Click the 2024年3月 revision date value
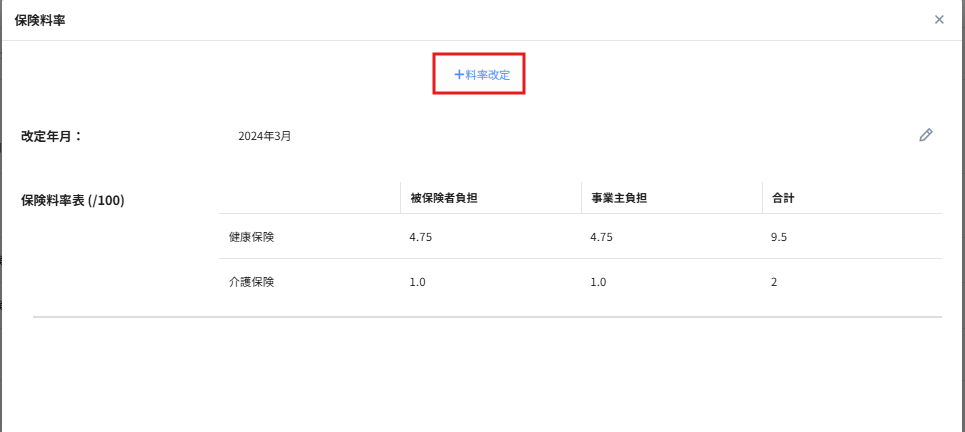The image size is (965, 432). [x=265, y=136]
